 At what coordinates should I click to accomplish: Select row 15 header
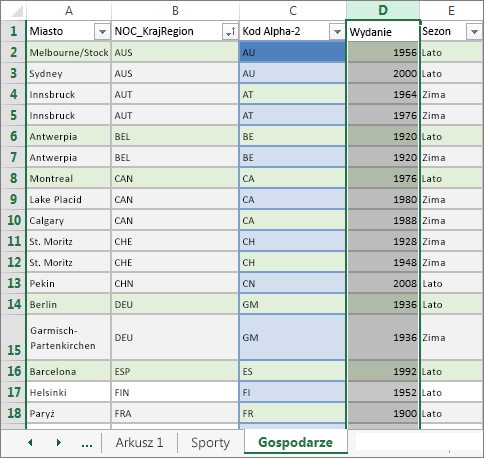click(x=13, y=337)
